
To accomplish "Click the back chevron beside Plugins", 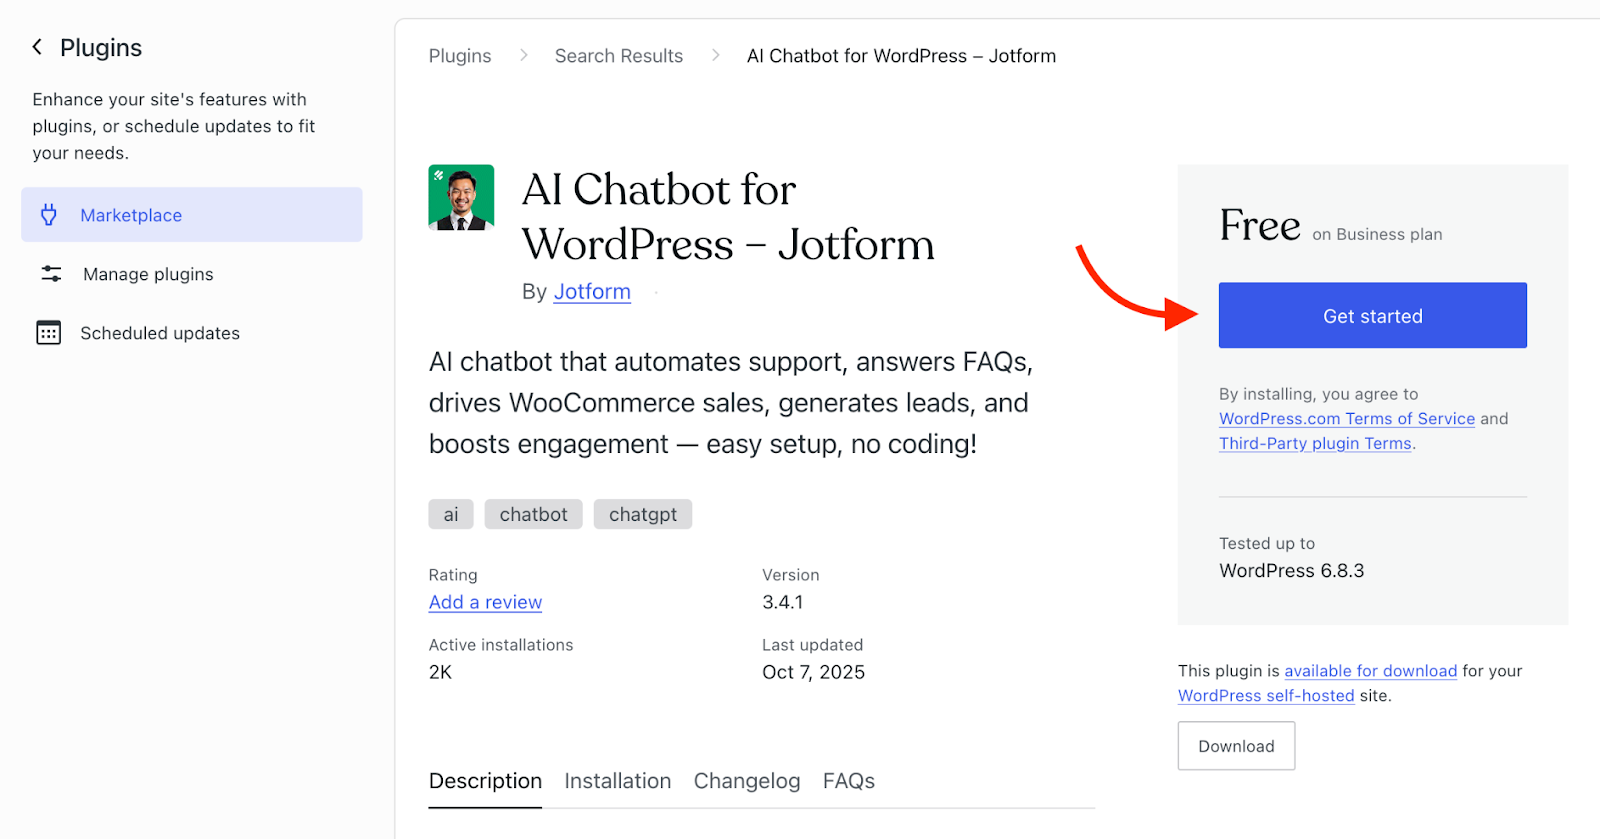I will 37,47.
